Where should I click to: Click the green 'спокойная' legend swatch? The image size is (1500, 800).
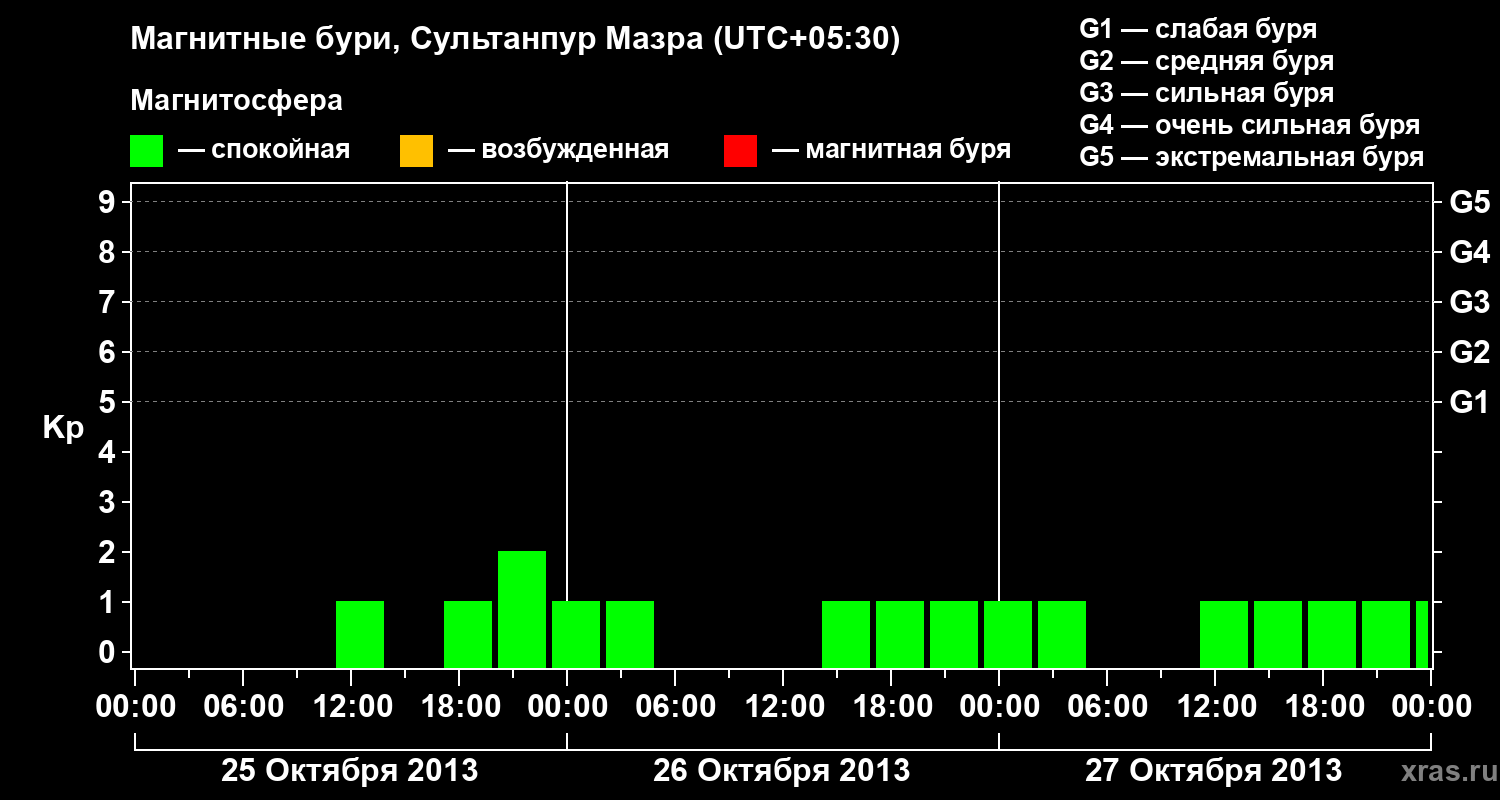click(x=147, y=151)
